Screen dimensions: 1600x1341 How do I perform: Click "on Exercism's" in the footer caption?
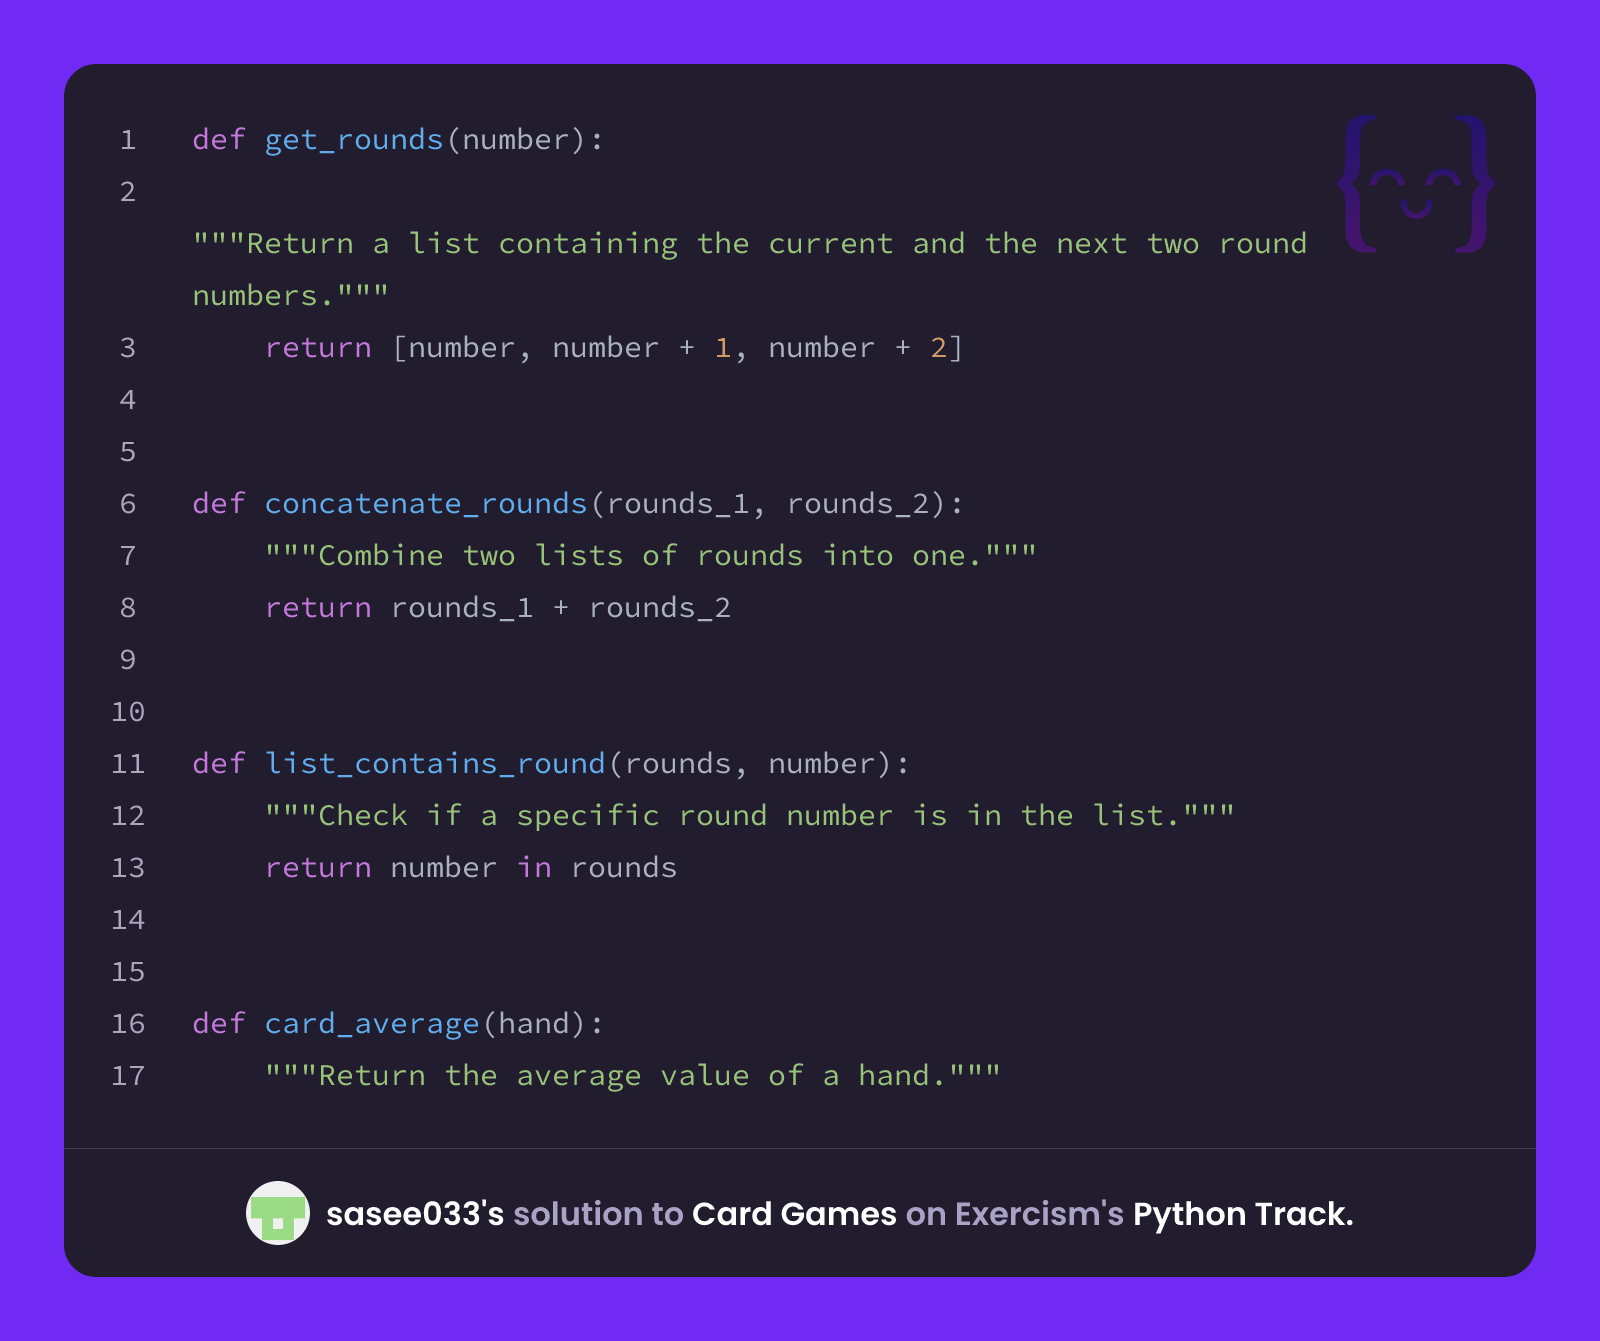click(1015, 1214)
